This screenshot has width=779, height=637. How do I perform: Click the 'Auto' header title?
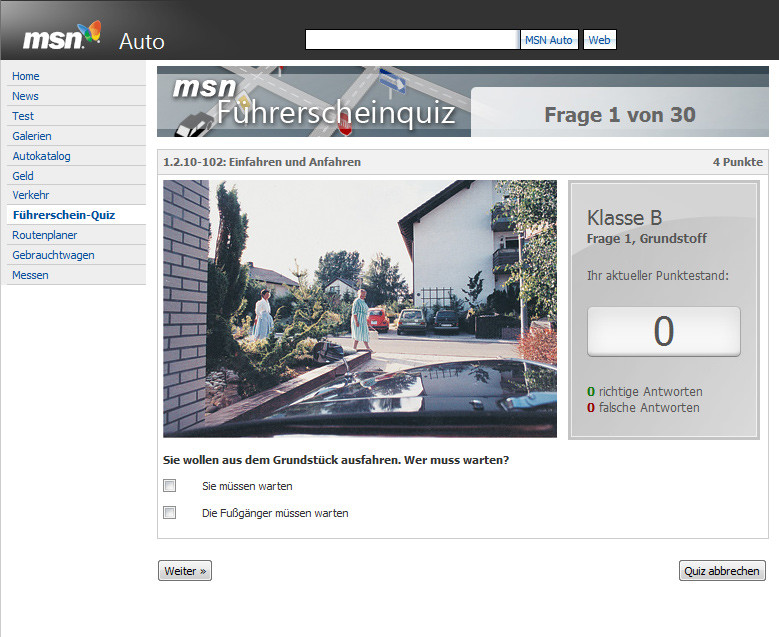(142, 42)
